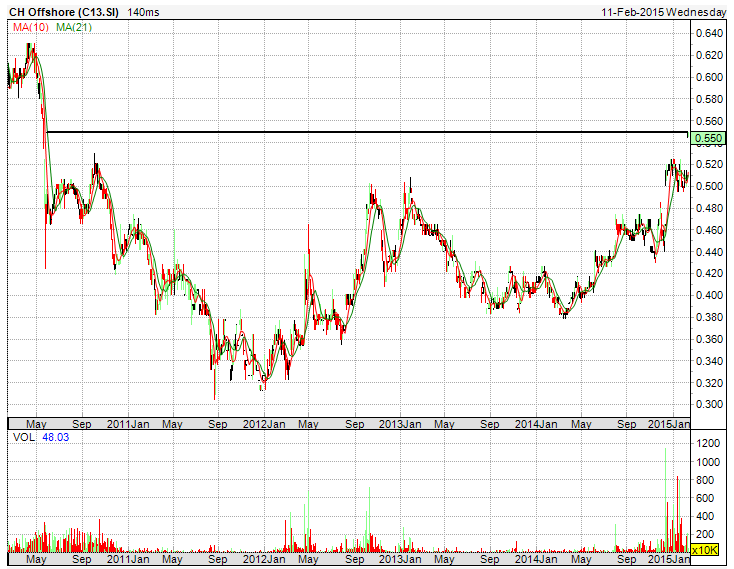Image resolution: width=734 pixels, height=569 pixels.
Task: Click 0.640 on the price axis
Action: click(708, 33)
